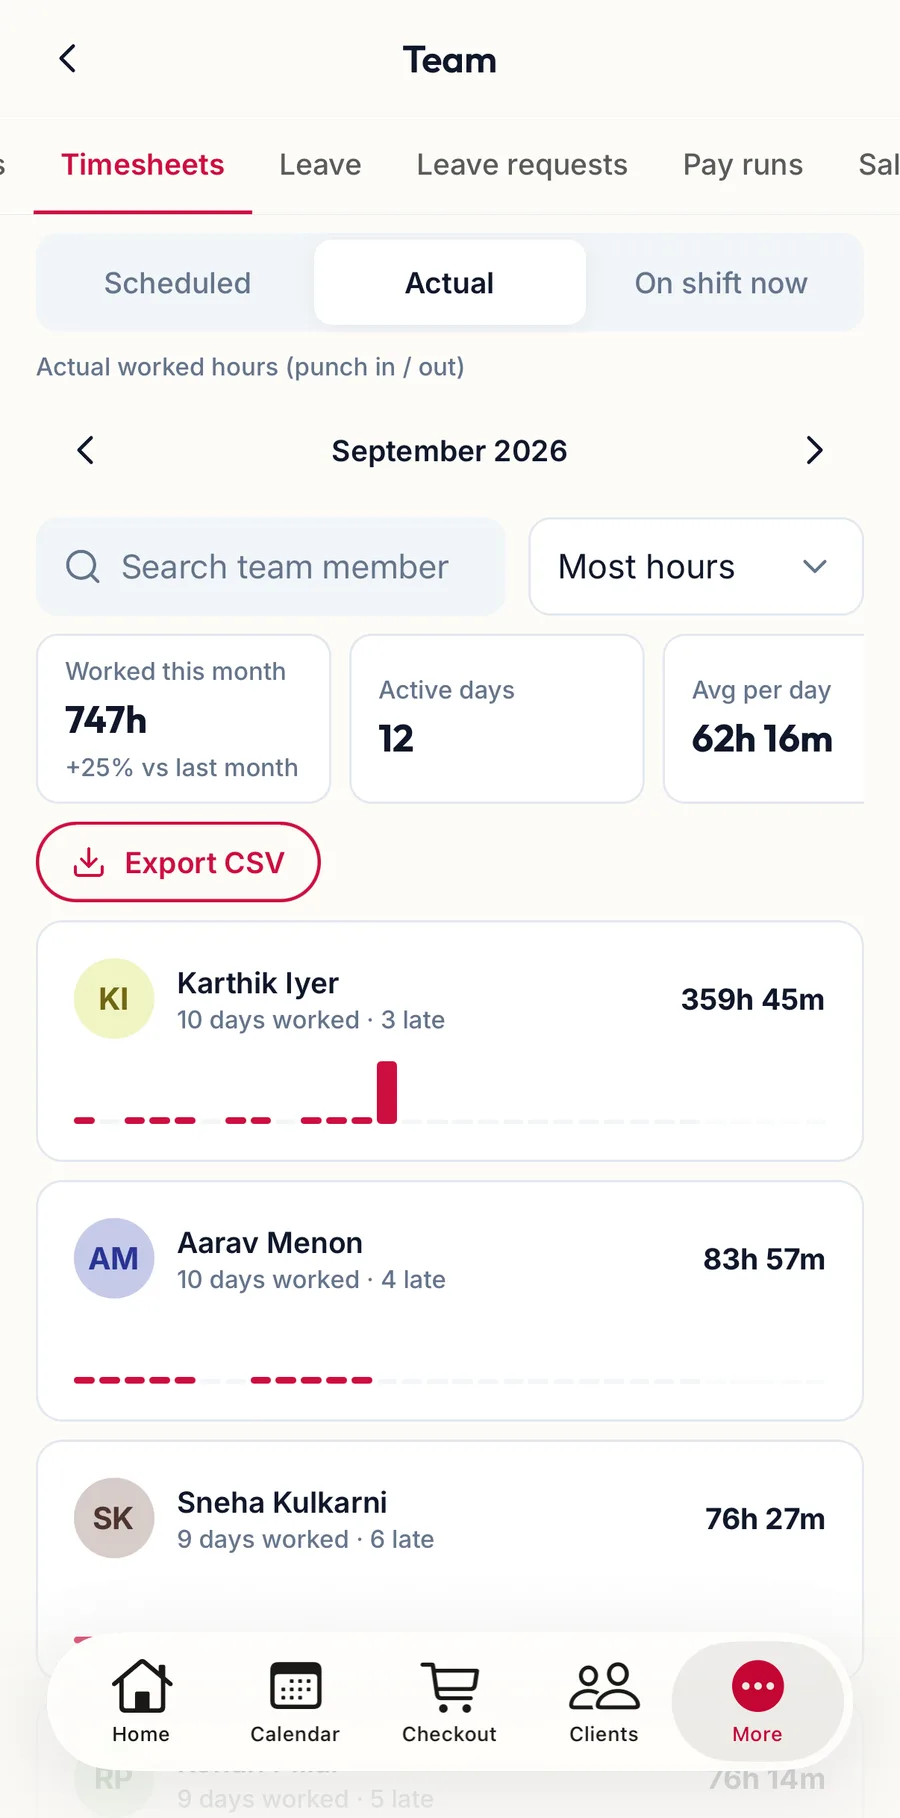Open the Most hours sort dropdown
The width and height of the screenshot is (900, 1818).
[x=696, y=567]
